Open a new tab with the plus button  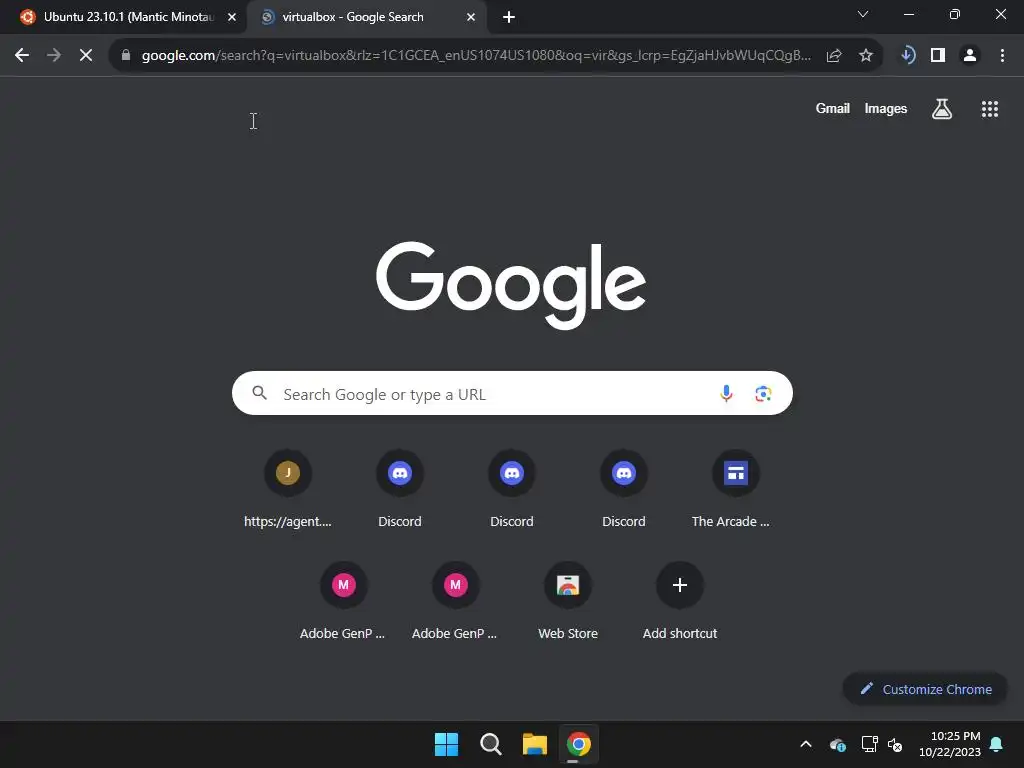[509, 17]
